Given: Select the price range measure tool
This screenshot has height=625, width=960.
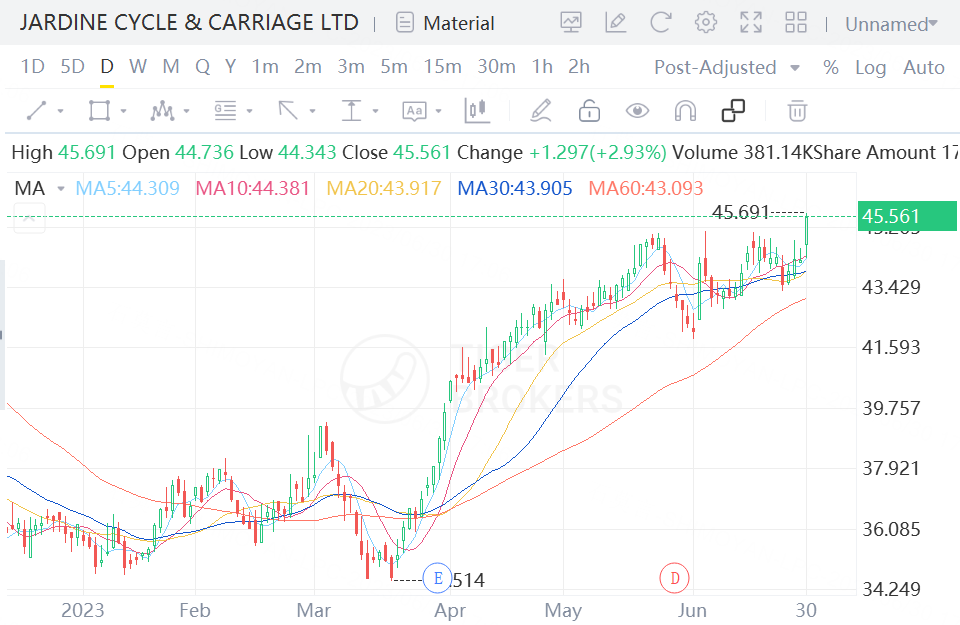Looking at the screenshot, I should (x=351, y=111).
